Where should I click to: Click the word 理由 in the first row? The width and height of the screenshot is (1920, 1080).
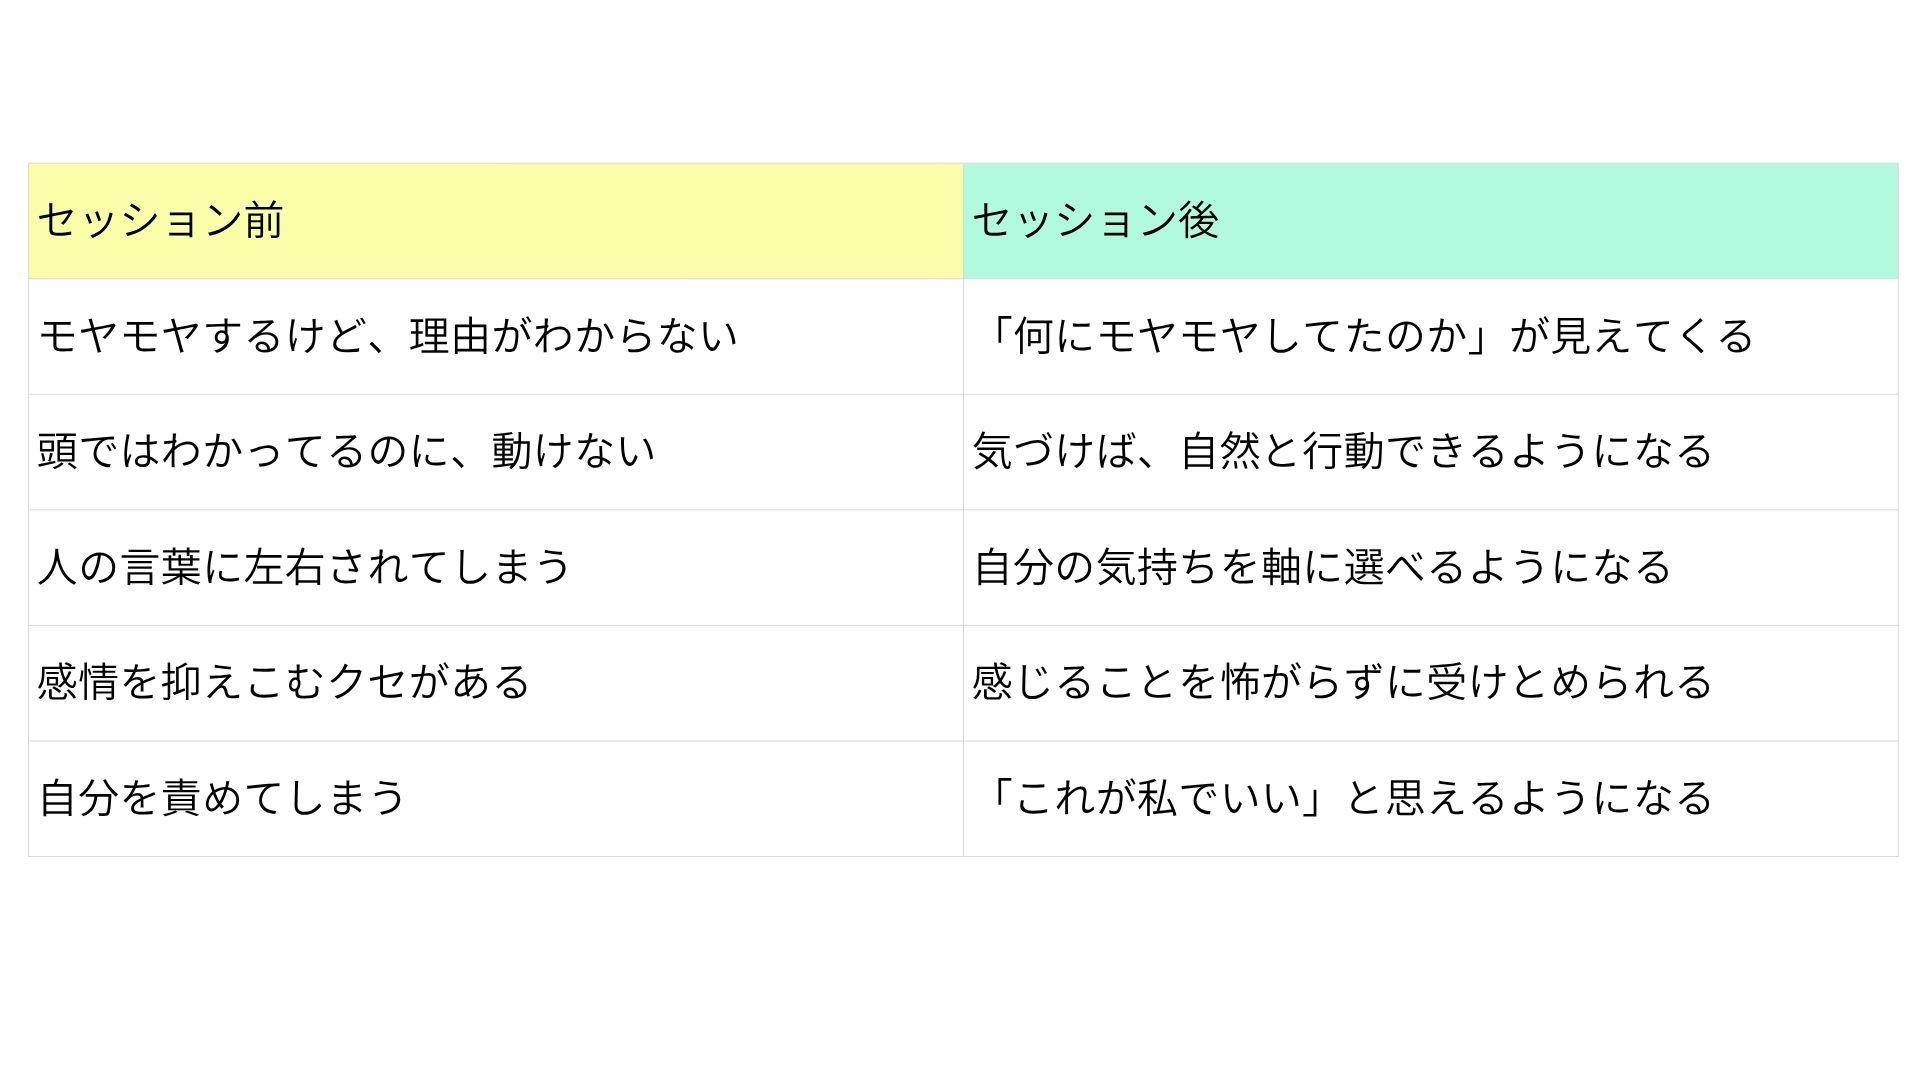(450, 336)
